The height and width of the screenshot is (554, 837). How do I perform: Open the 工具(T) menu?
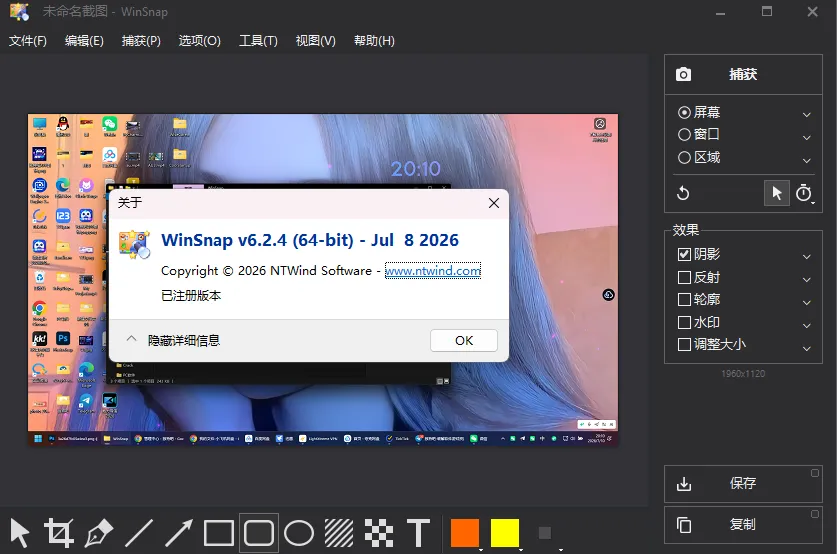tap(258, 41)
